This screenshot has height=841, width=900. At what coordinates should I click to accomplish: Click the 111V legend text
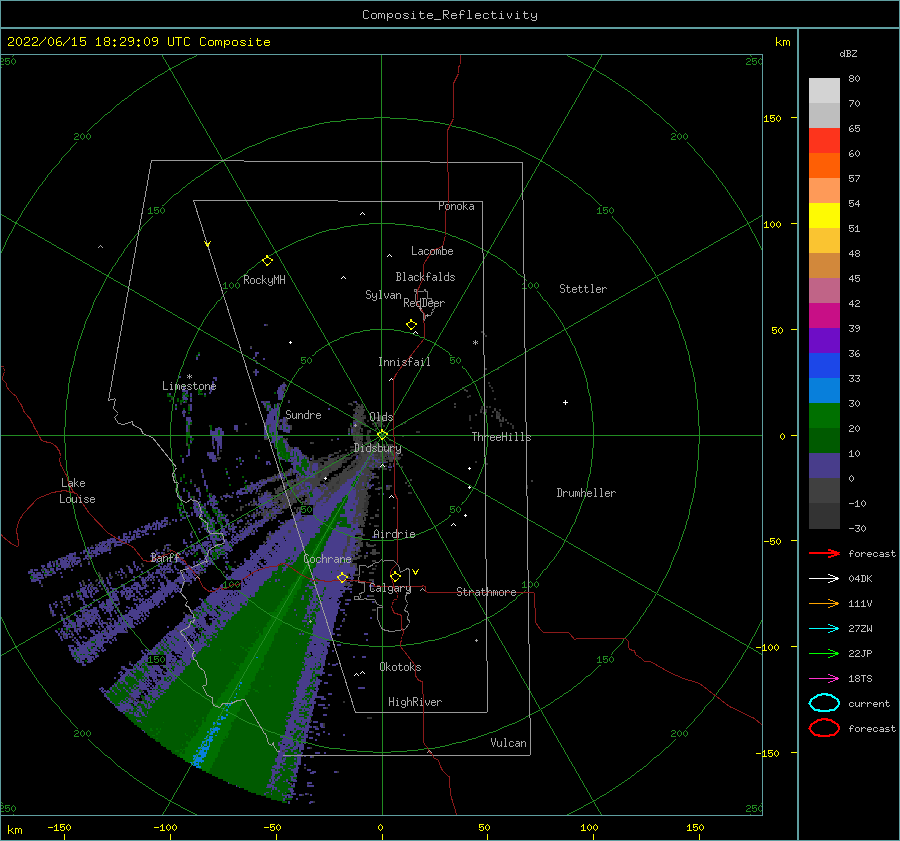click(860, 603)
